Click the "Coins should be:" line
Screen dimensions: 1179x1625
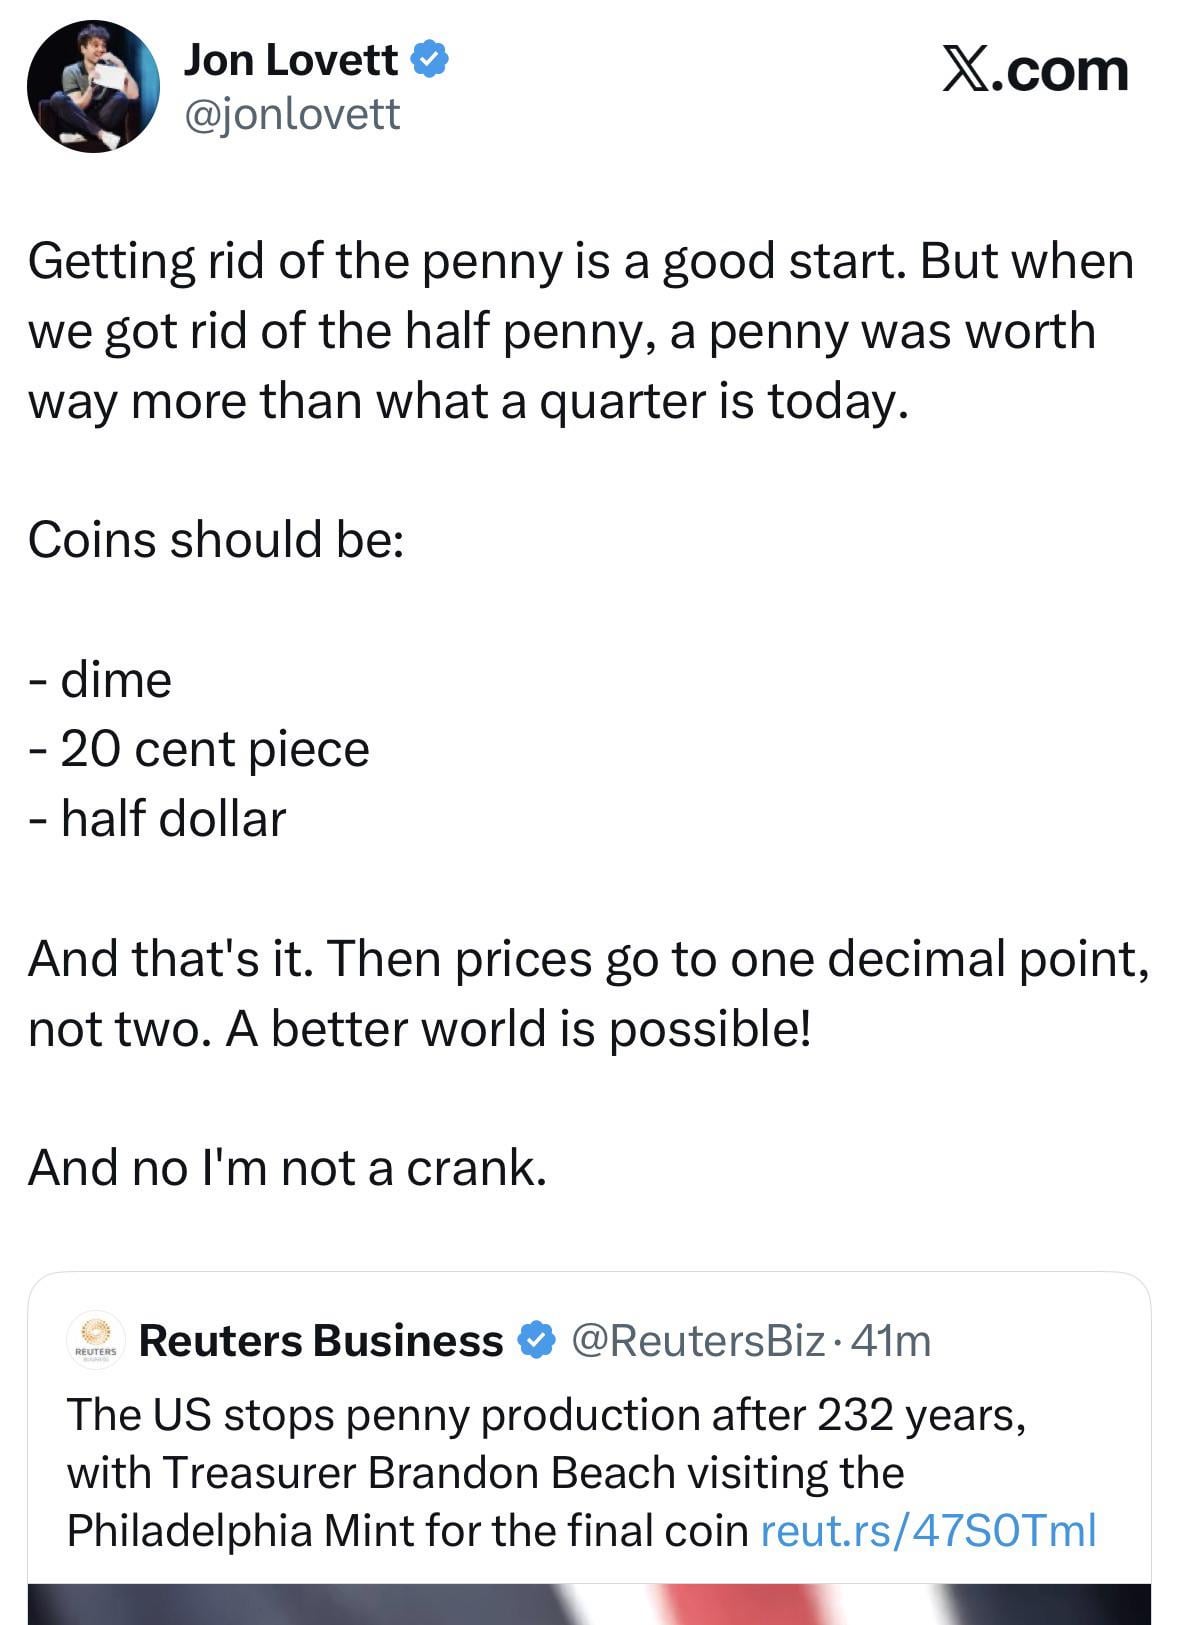[216, 539]
